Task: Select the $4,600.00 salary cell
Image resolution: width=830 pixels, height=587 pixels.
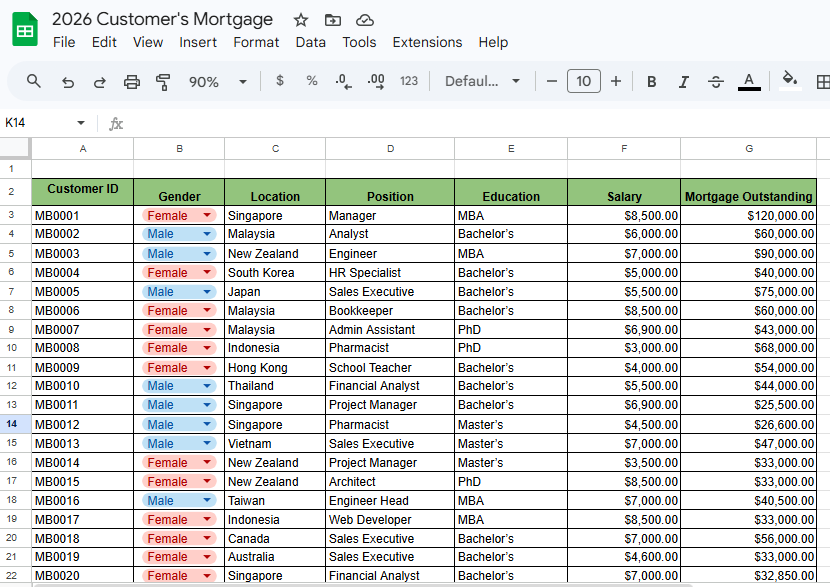Action: tap(624, 557)
